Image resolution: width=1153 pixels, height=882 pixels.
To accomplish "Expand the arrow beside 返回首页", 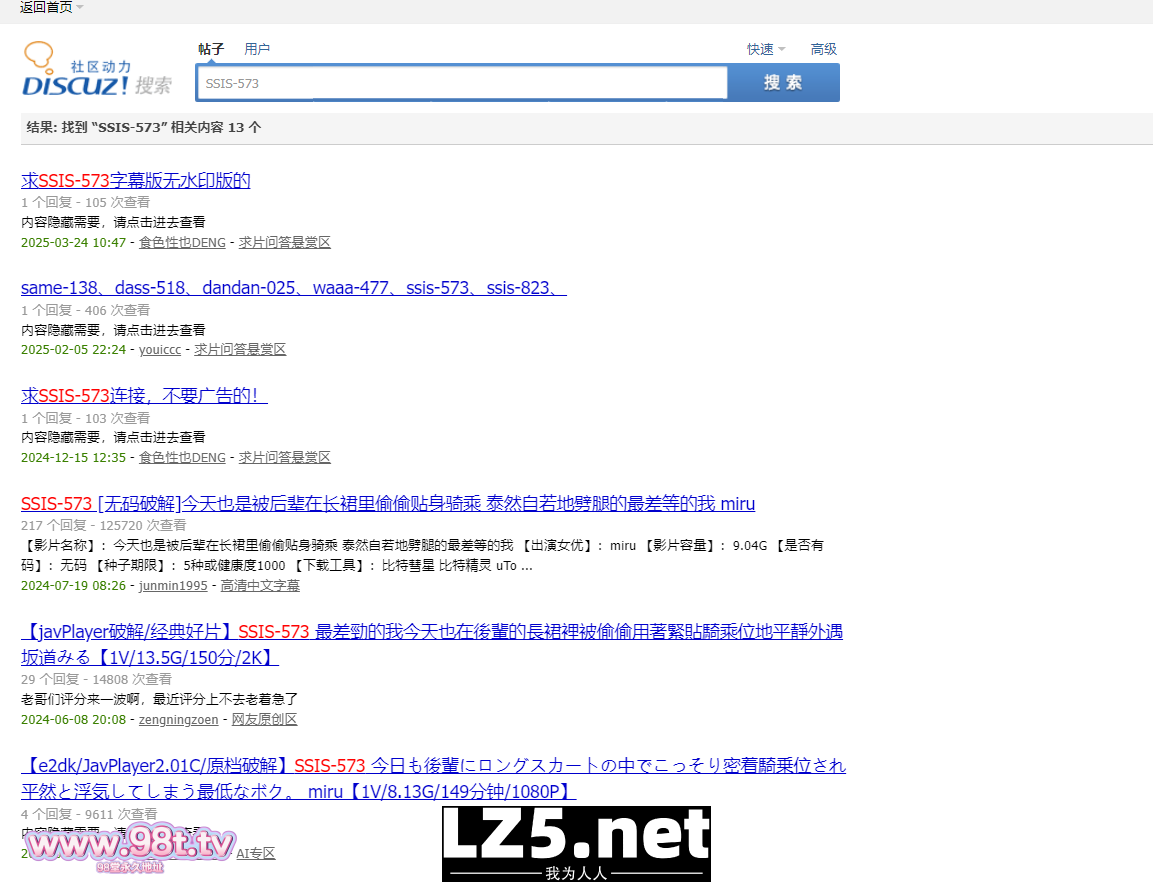I will point(80,8).
